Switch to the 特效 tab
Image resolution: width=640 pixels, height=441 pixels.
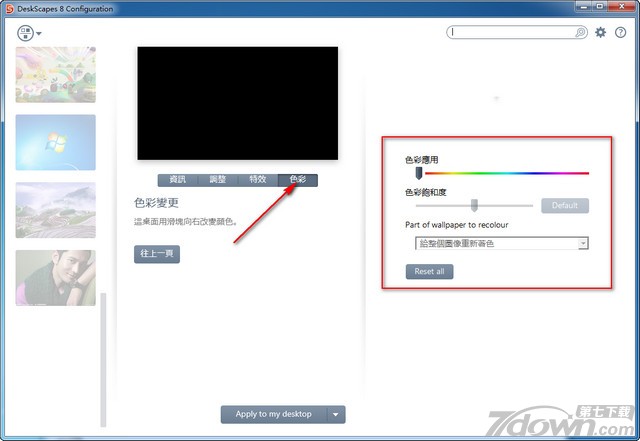point(258,180)
